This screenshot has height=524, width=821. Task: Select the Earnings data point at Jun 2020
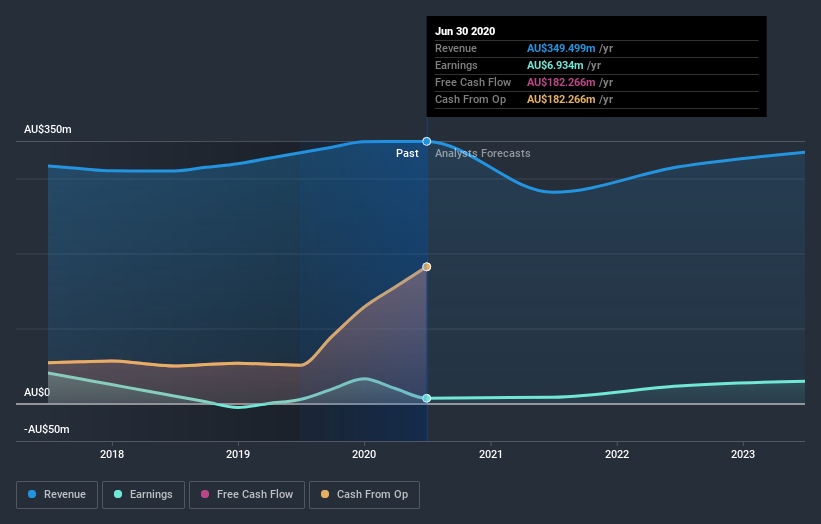tap(427, 398)
